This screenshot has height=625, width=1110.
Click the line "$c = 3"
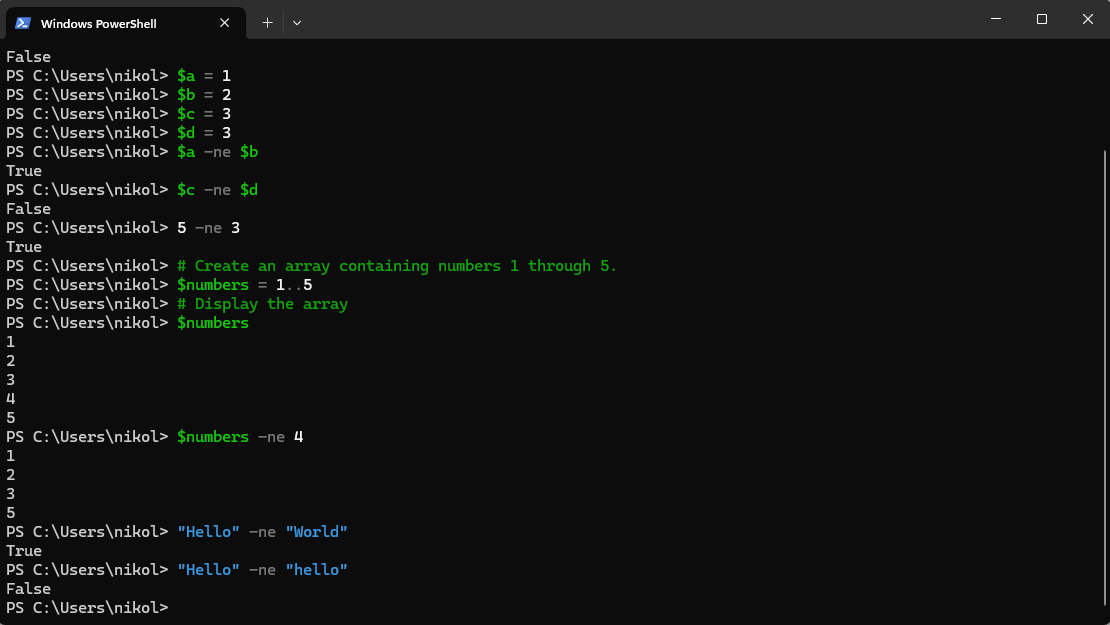click(204, 114)
